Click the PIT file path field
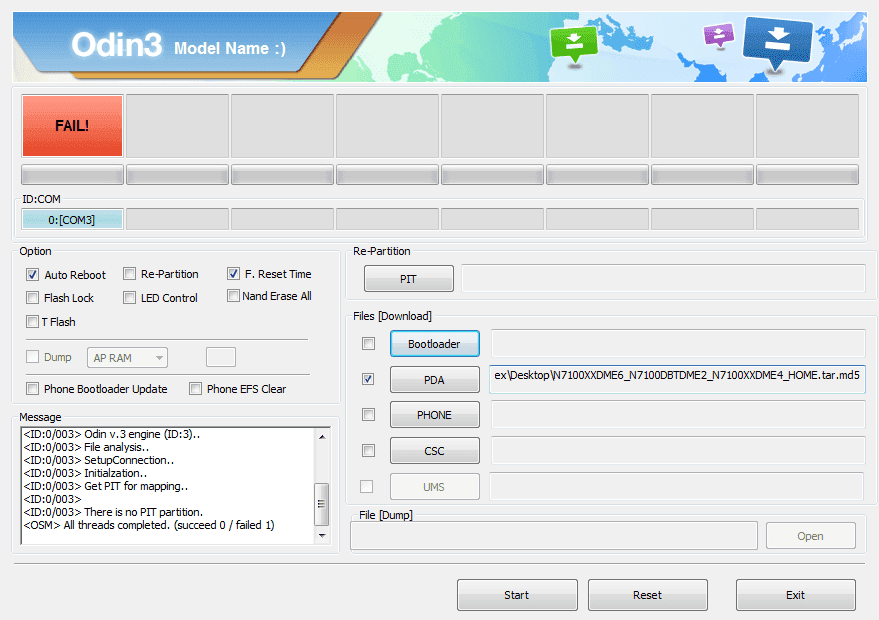The image size is (879, 620). [x=663, y=279]
